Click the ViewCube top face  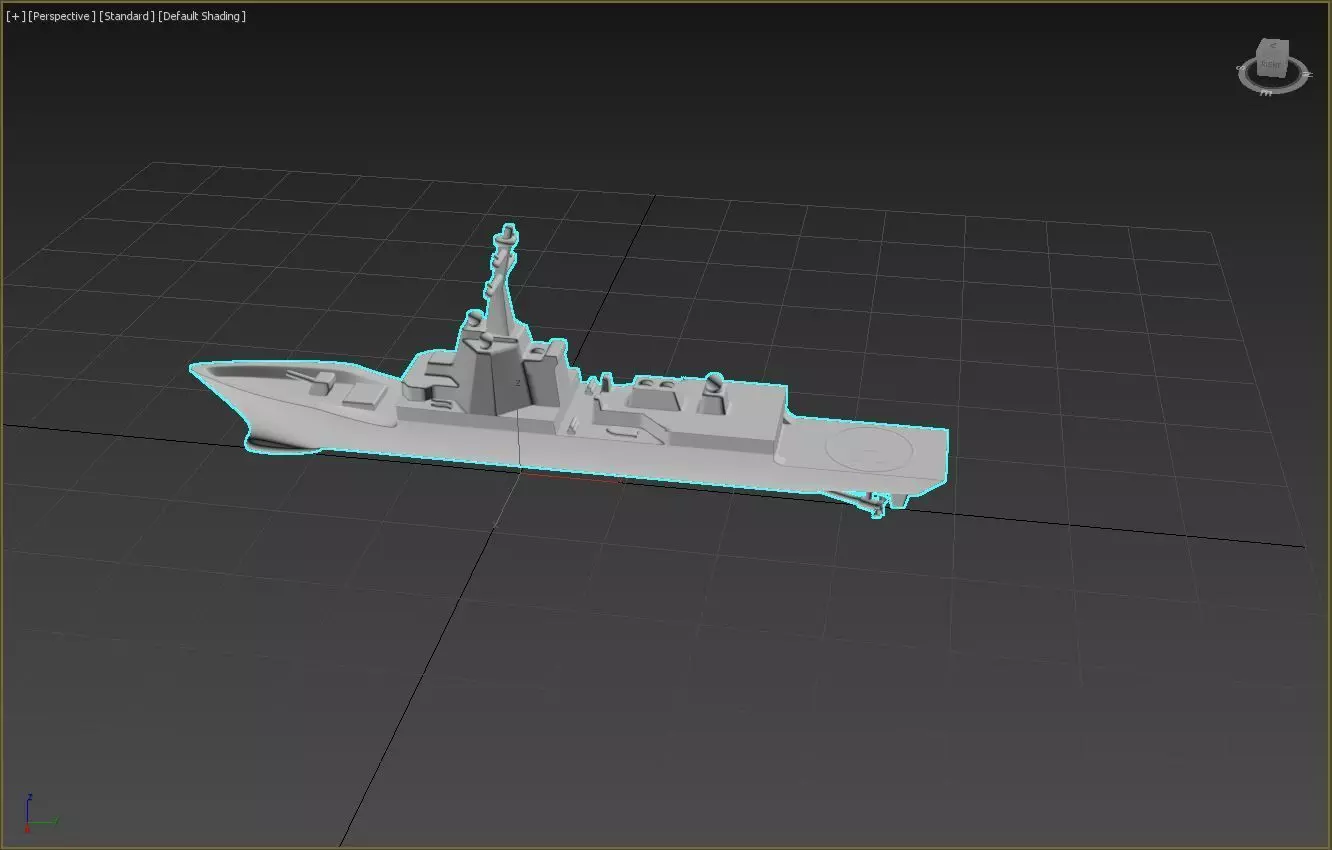(x=1274, y=46)
